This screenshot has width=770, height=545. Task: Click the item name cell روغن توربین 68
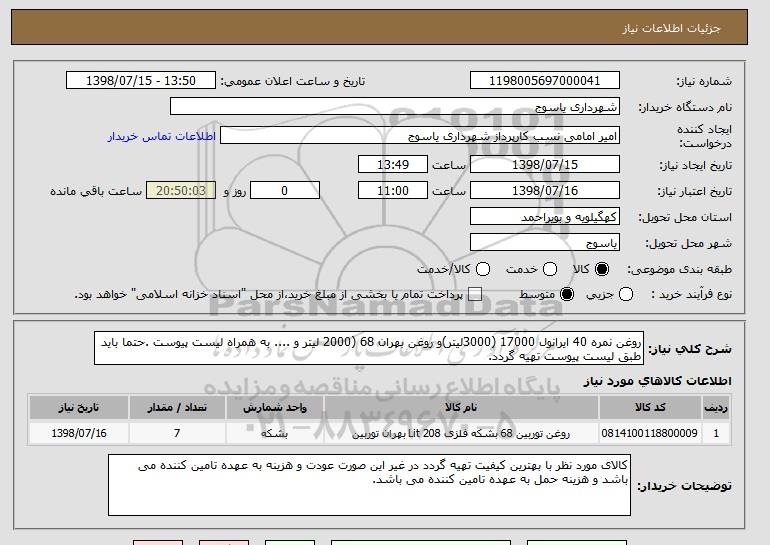pyautogui.click(x=461, y=434)
